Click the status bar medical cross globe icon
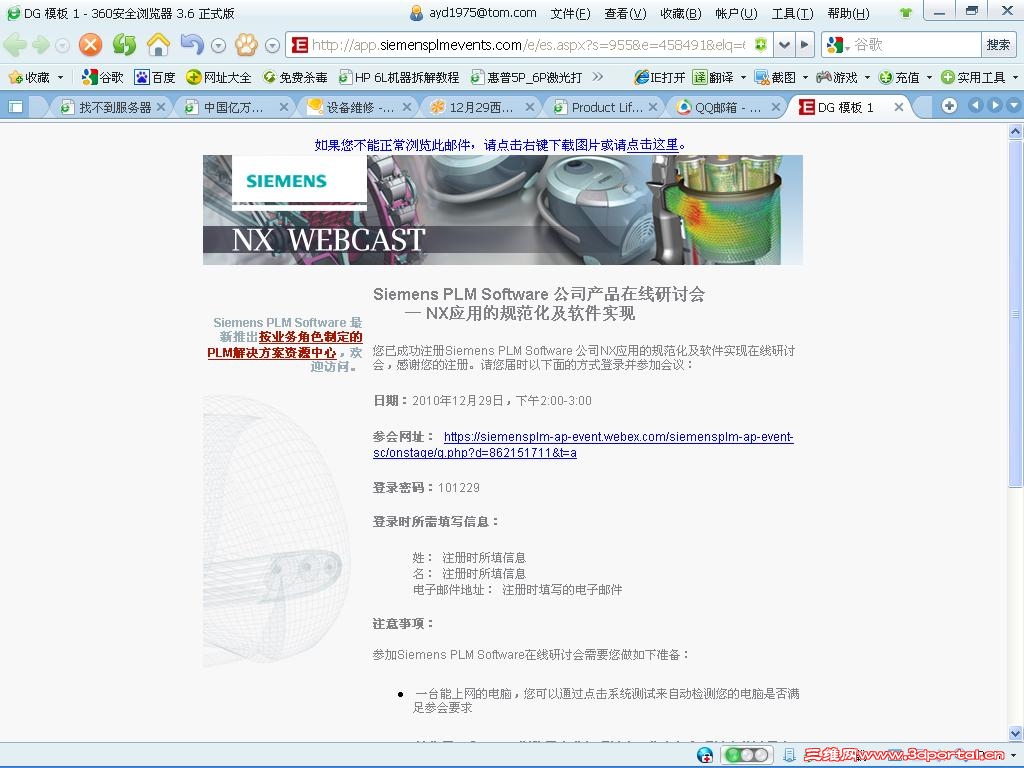1024x768 pixels. (x=705, y=755)
